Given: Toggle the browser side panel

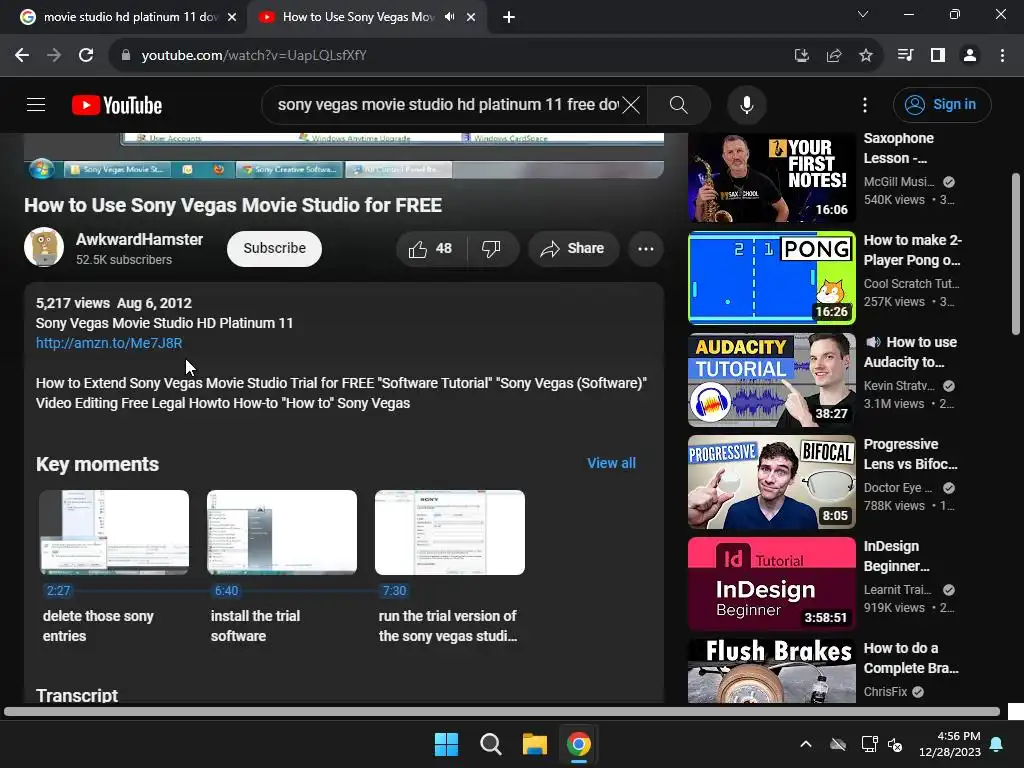Looking at the screenshot, I should pos(937,56).
